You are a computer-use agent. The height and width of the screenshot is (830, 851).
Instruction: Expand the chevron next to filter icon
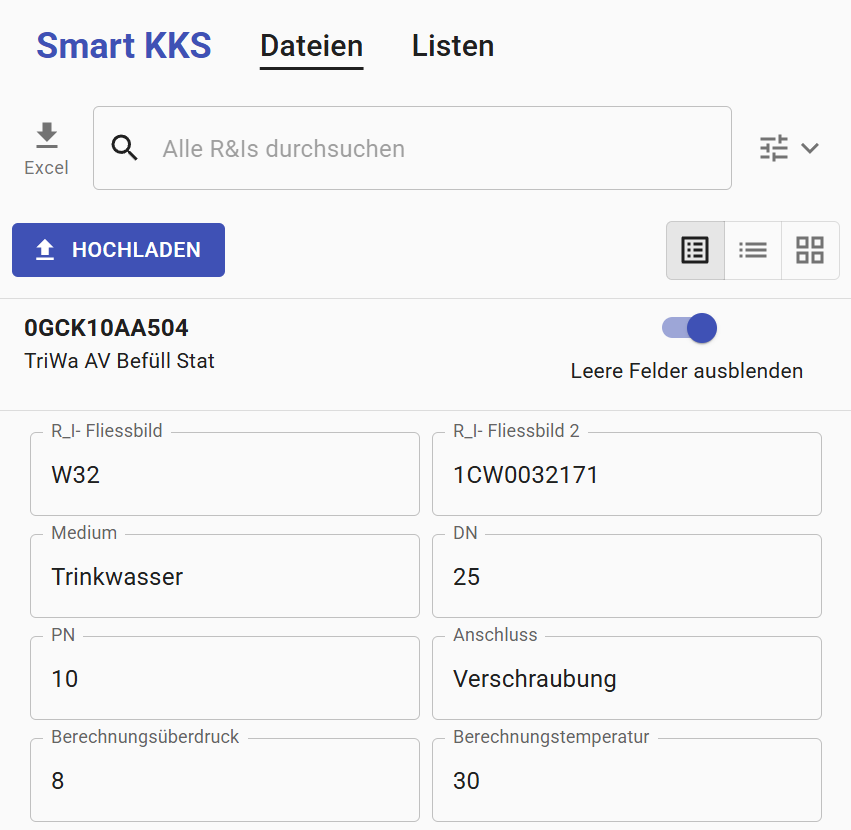[x=809, y=147]
